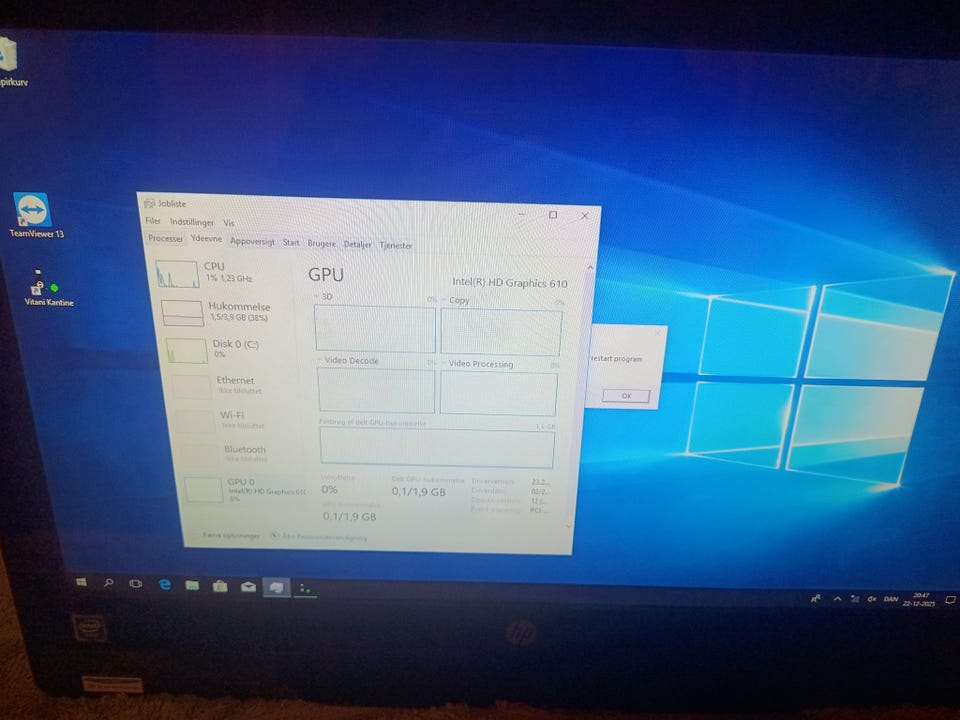Screen dimensions: 960x720
Task: Click the "restart program" dialog text
Action: click(617, 359)
